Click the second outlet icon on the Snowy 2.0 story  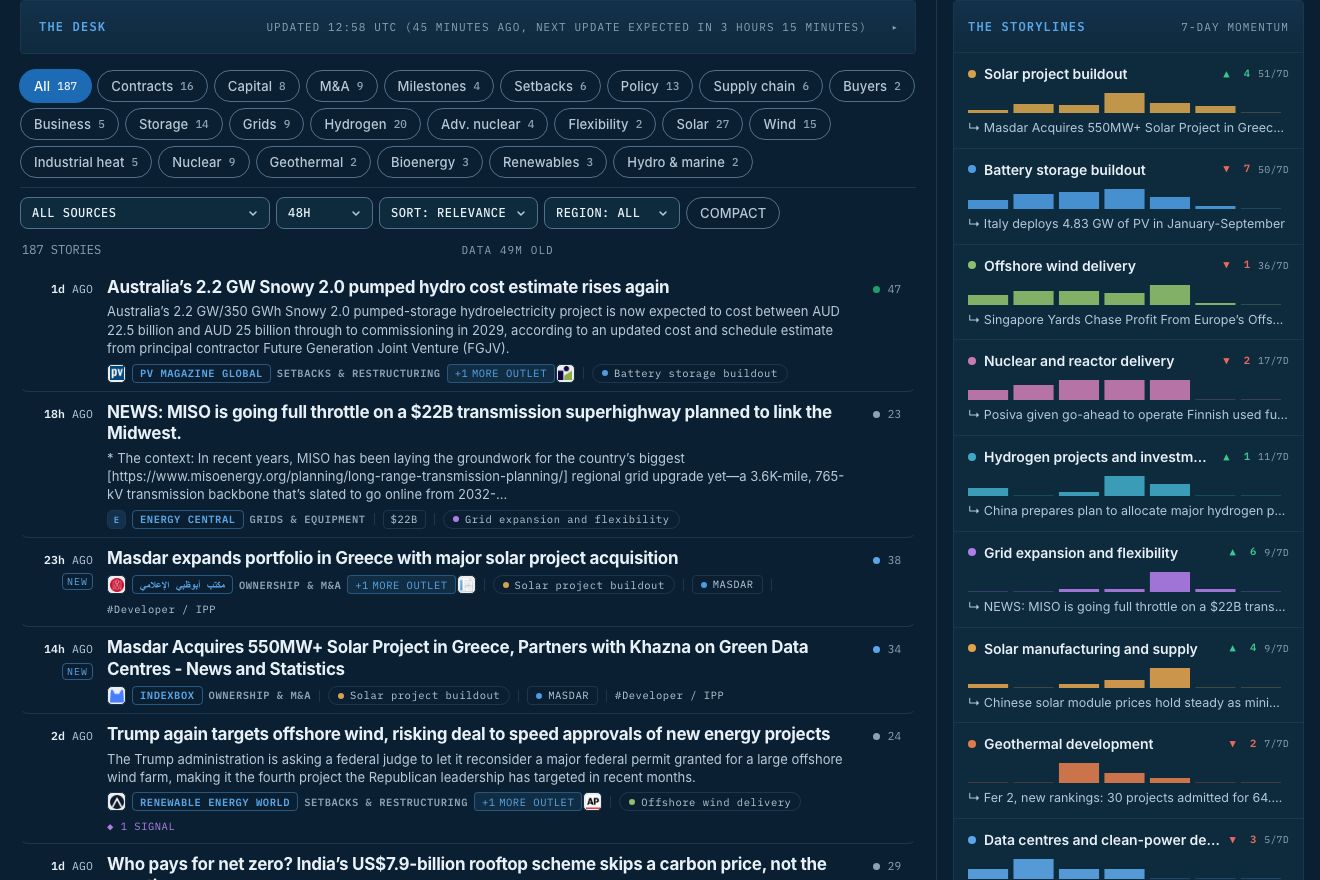[x=565, y=373]
